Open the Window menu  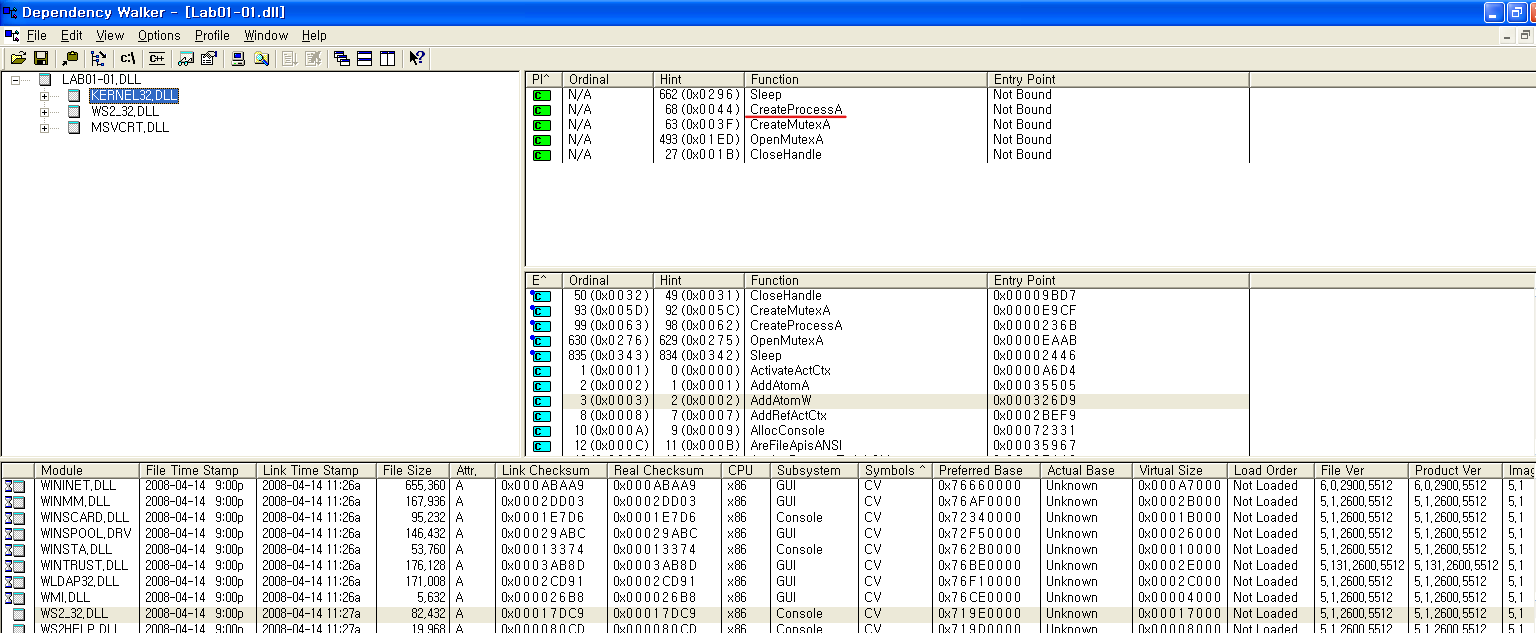(x=266, y=35)
